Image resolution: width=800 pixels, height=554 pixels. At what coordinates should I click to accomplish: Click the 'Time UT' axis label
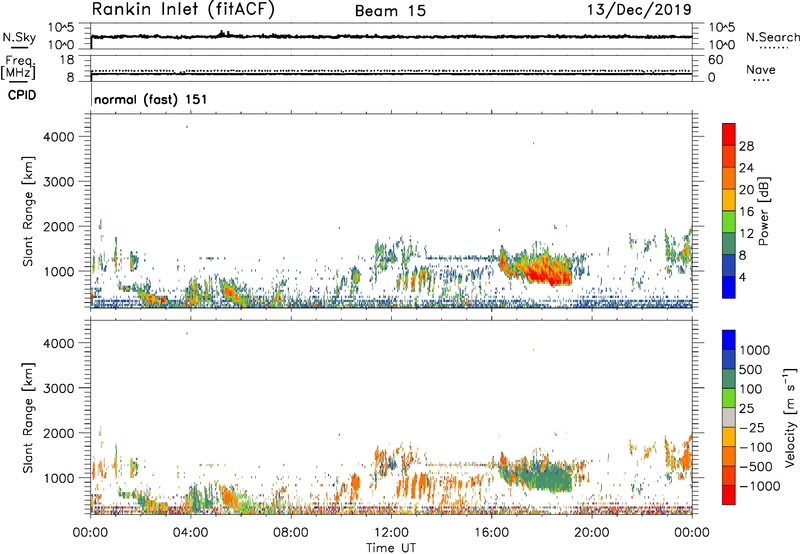tap(391, 548)
